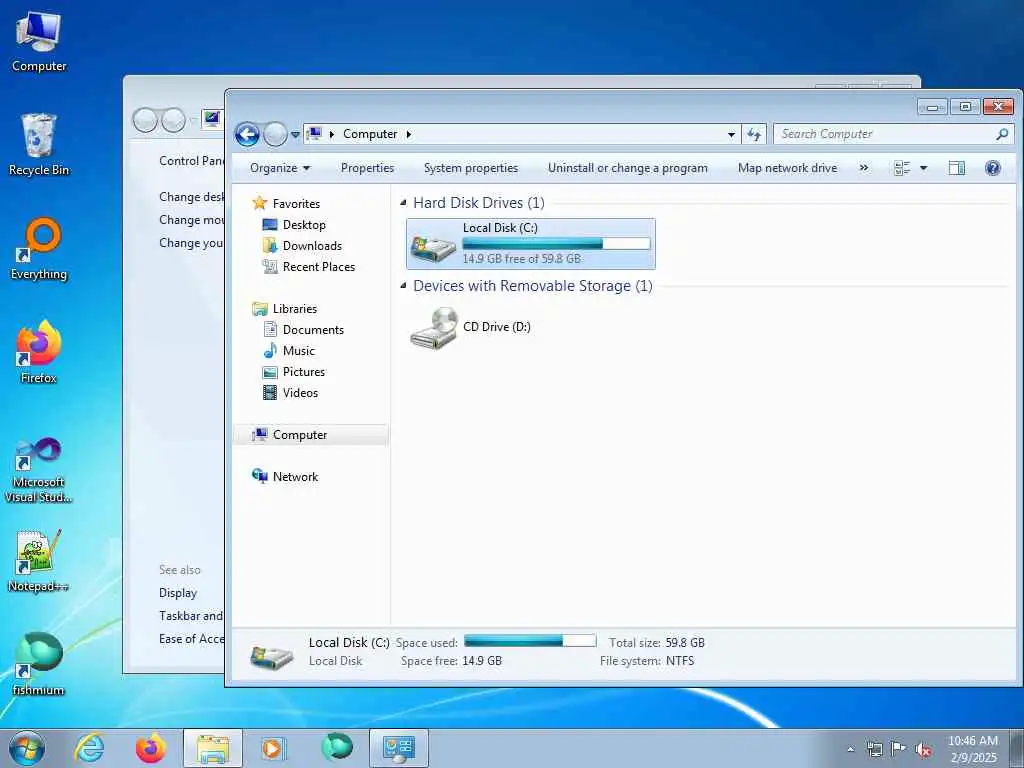The image size is (1024, 768).
Task: Open Microsoft Visual Studio desktop shortcut
Action: [x=39, y=470]
